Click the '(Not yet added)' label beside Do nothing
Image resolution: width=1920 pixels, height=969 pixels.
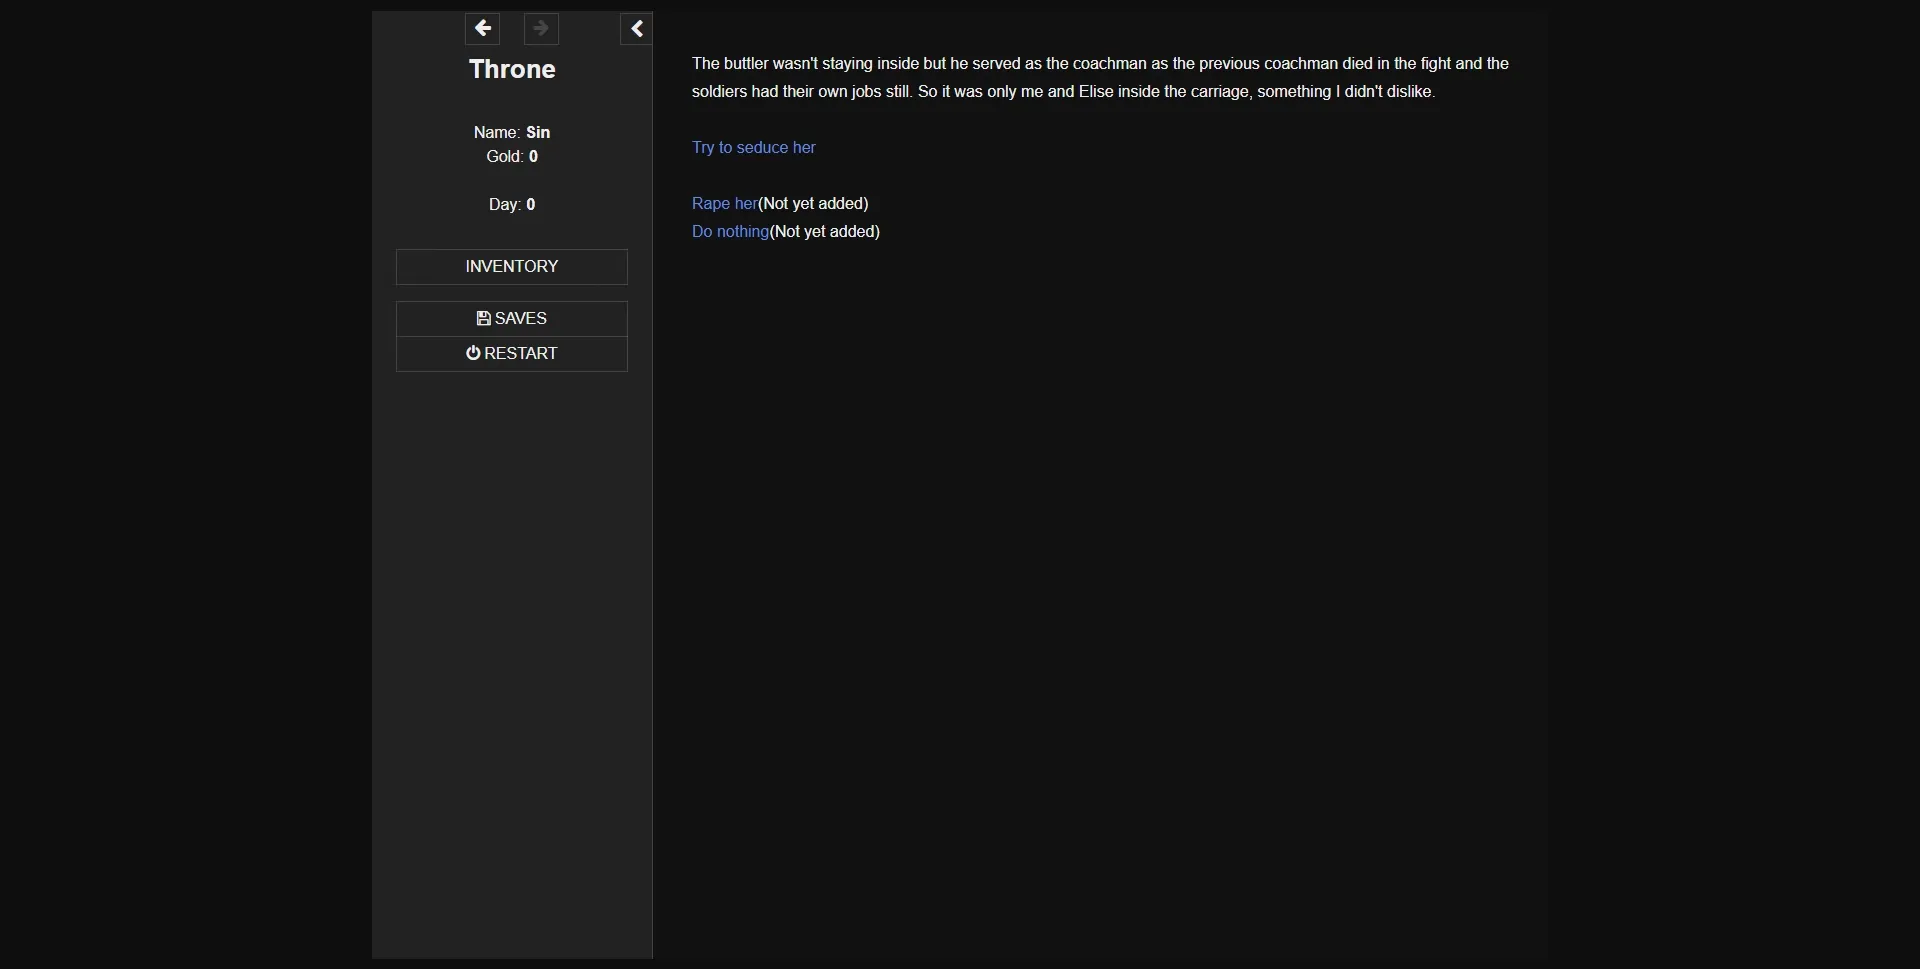pyautogui.click(x=825, y=231)
